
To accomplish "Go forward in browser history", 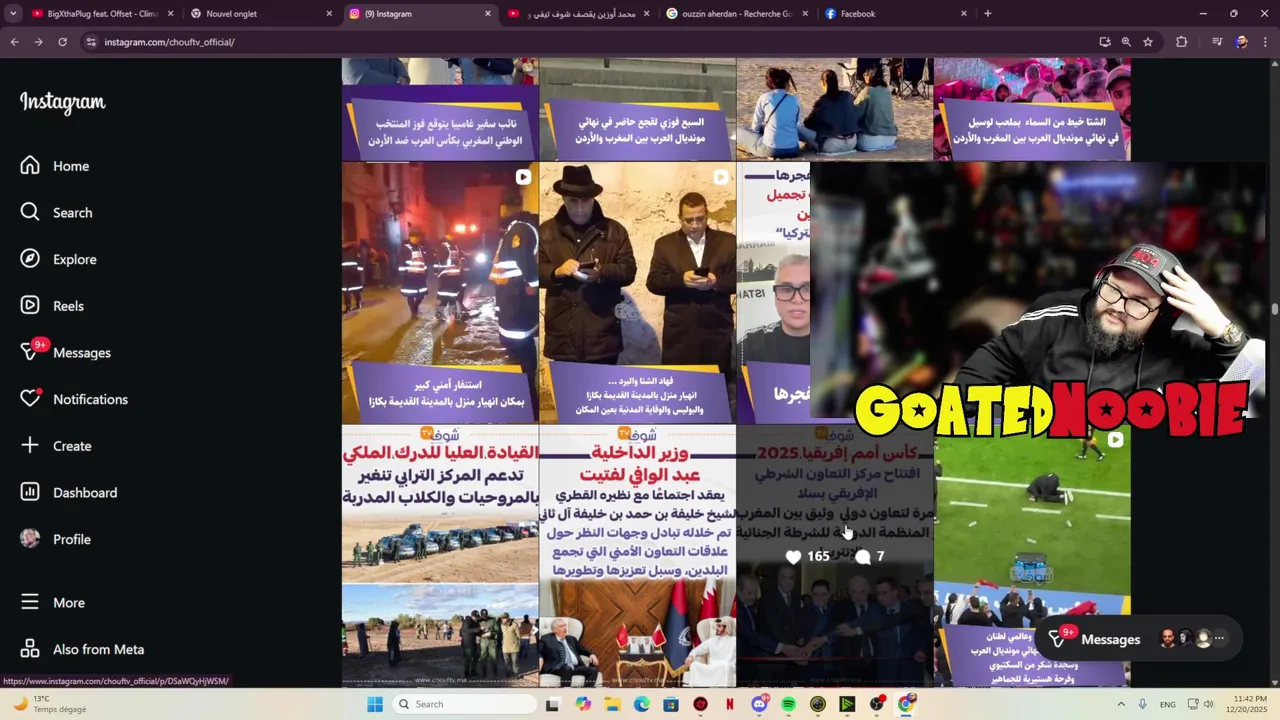I will [x=38, y=42].
